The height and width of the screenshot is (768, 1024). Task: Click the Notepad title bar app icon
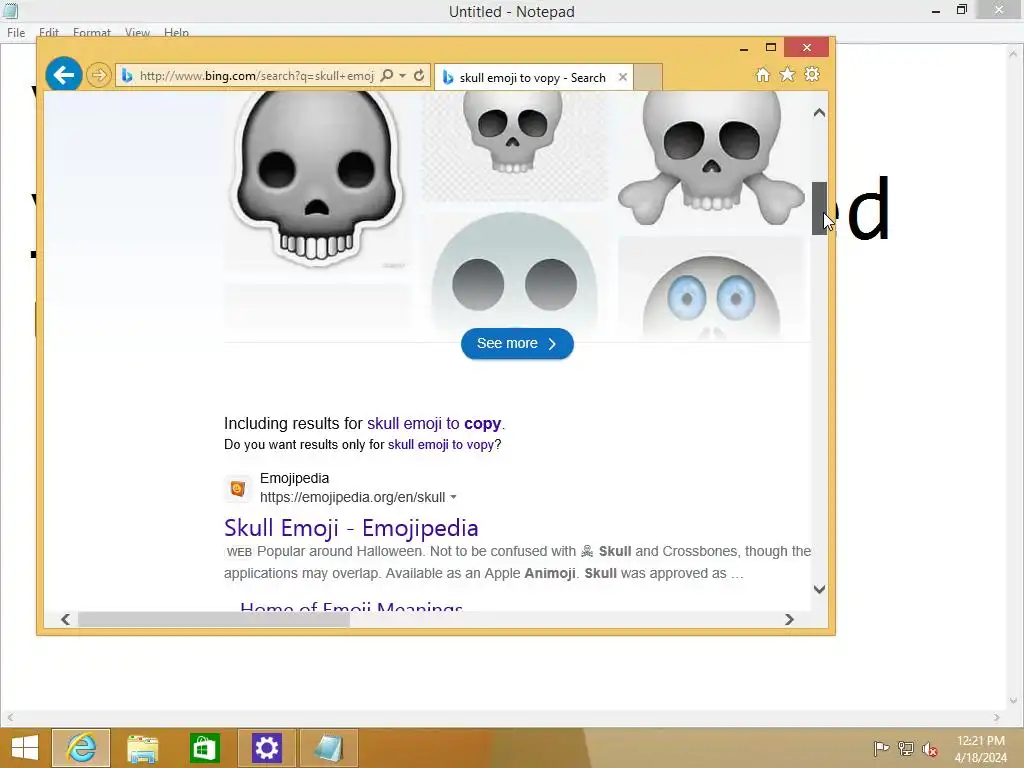10,10
